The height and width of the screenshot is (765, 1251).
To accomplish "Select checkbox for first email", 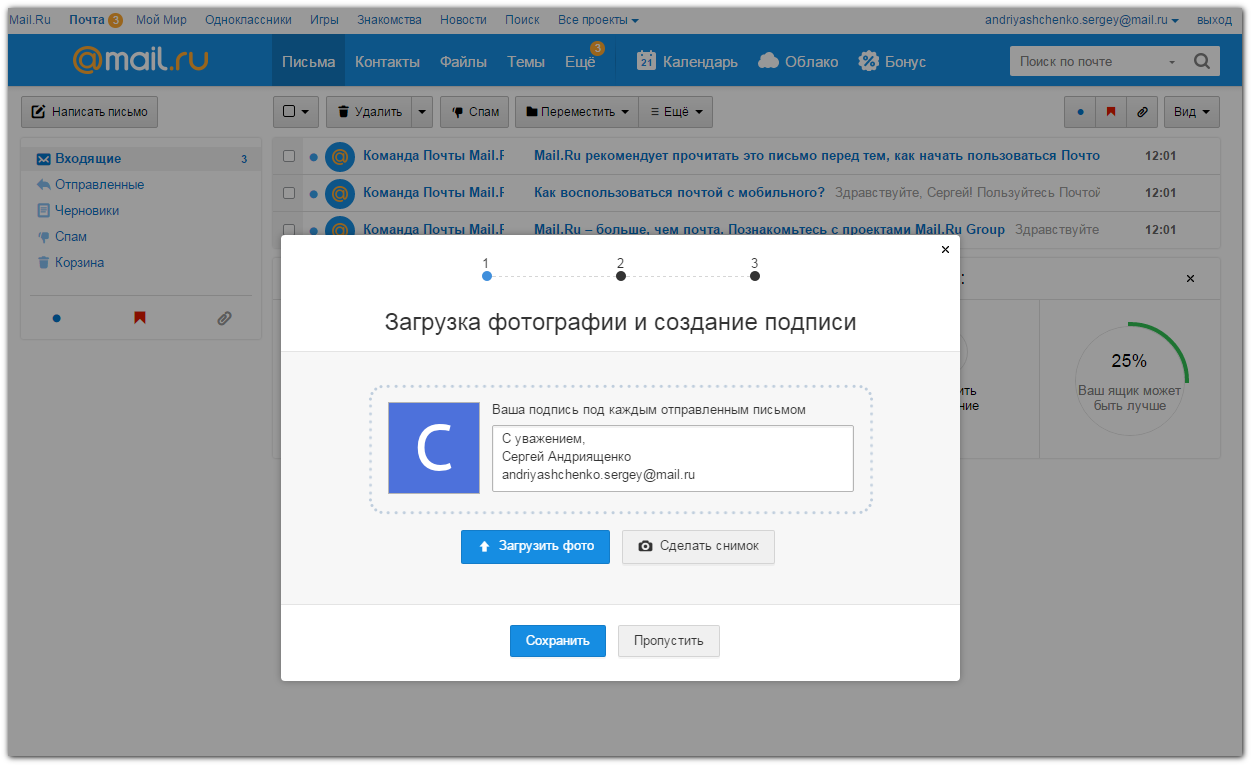I will [x=289, y=156].
